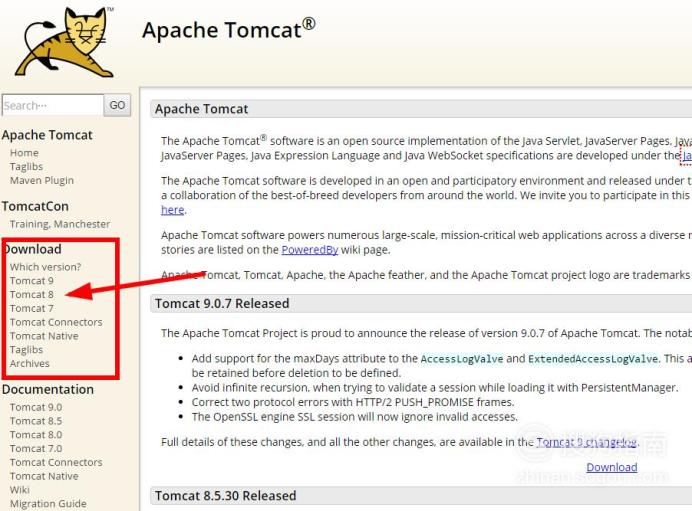Open the Wiki documentation link
Viewport: 692px width, 511px height.
(20, 490)
